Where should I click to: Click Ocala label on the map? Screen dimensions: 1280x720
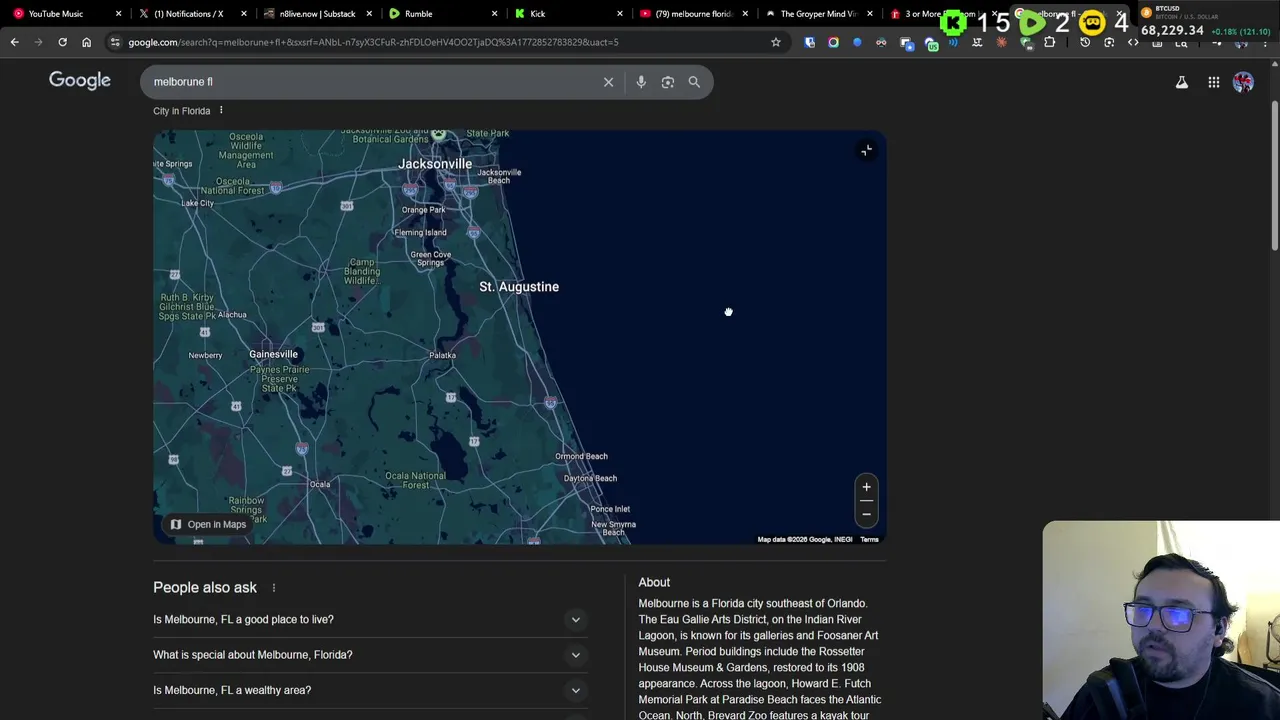320,484
